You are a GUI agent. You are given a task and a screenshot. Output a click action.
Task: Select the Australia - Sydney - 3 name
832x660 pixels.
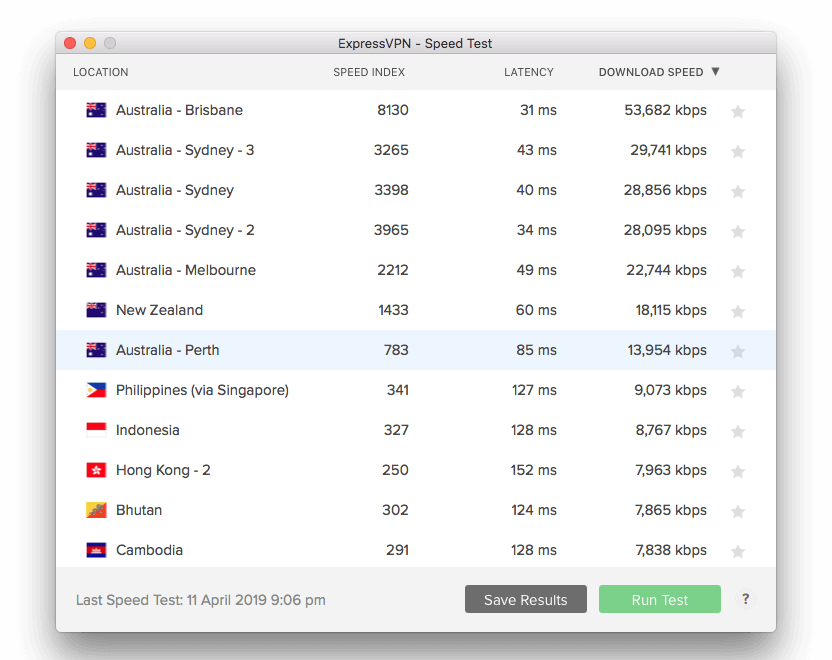point(185,150)
